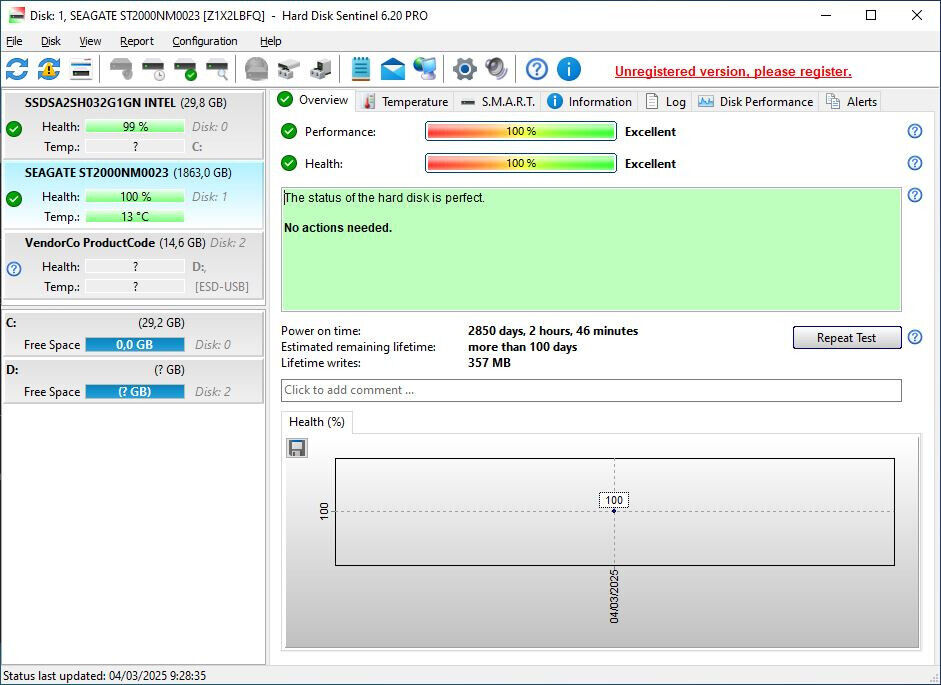Select the VendorCo ProductCode disk entry
Viewport: 941px width, 685px height.
[133, 265]
